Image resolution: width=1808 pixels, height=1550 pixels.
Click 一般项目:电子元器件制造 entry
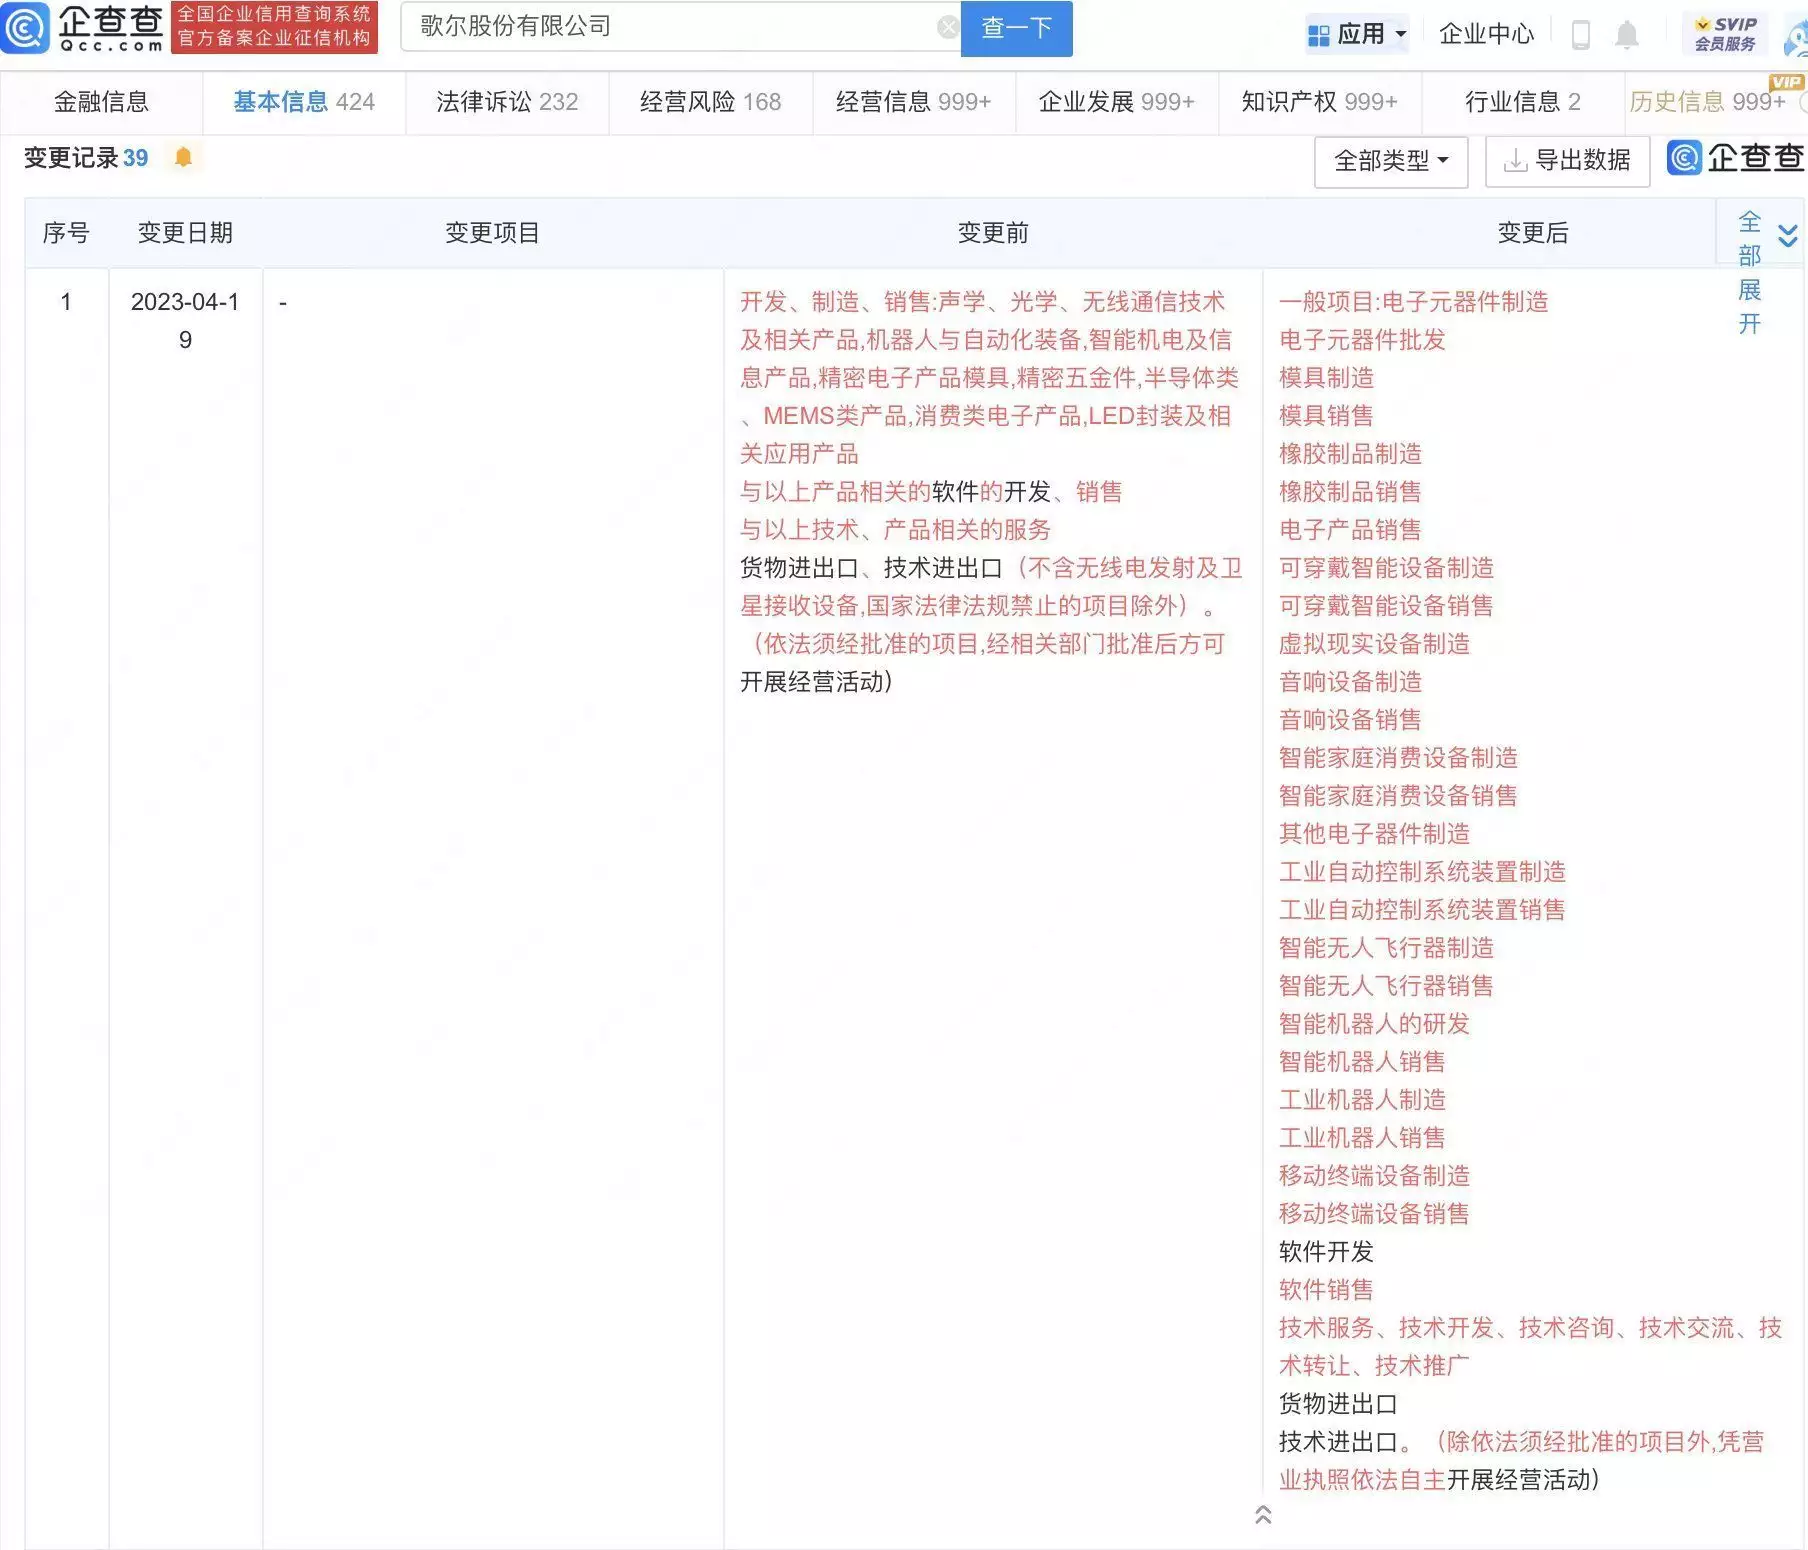click(x=1413, y=302)
